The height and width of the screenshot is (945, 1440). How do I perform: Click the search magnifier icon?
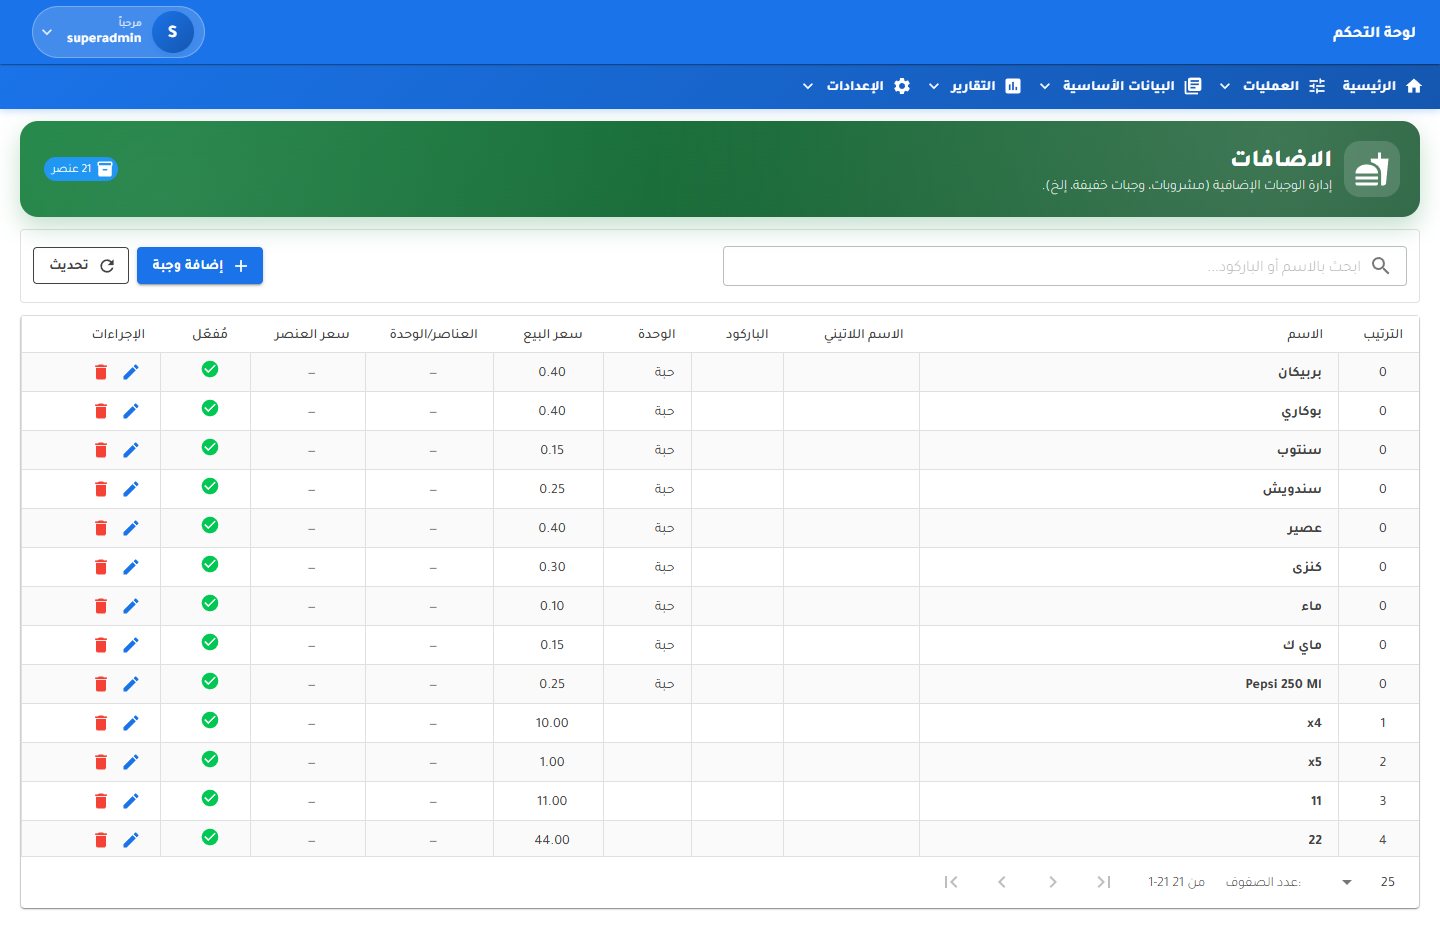(x=1381, y=266)
